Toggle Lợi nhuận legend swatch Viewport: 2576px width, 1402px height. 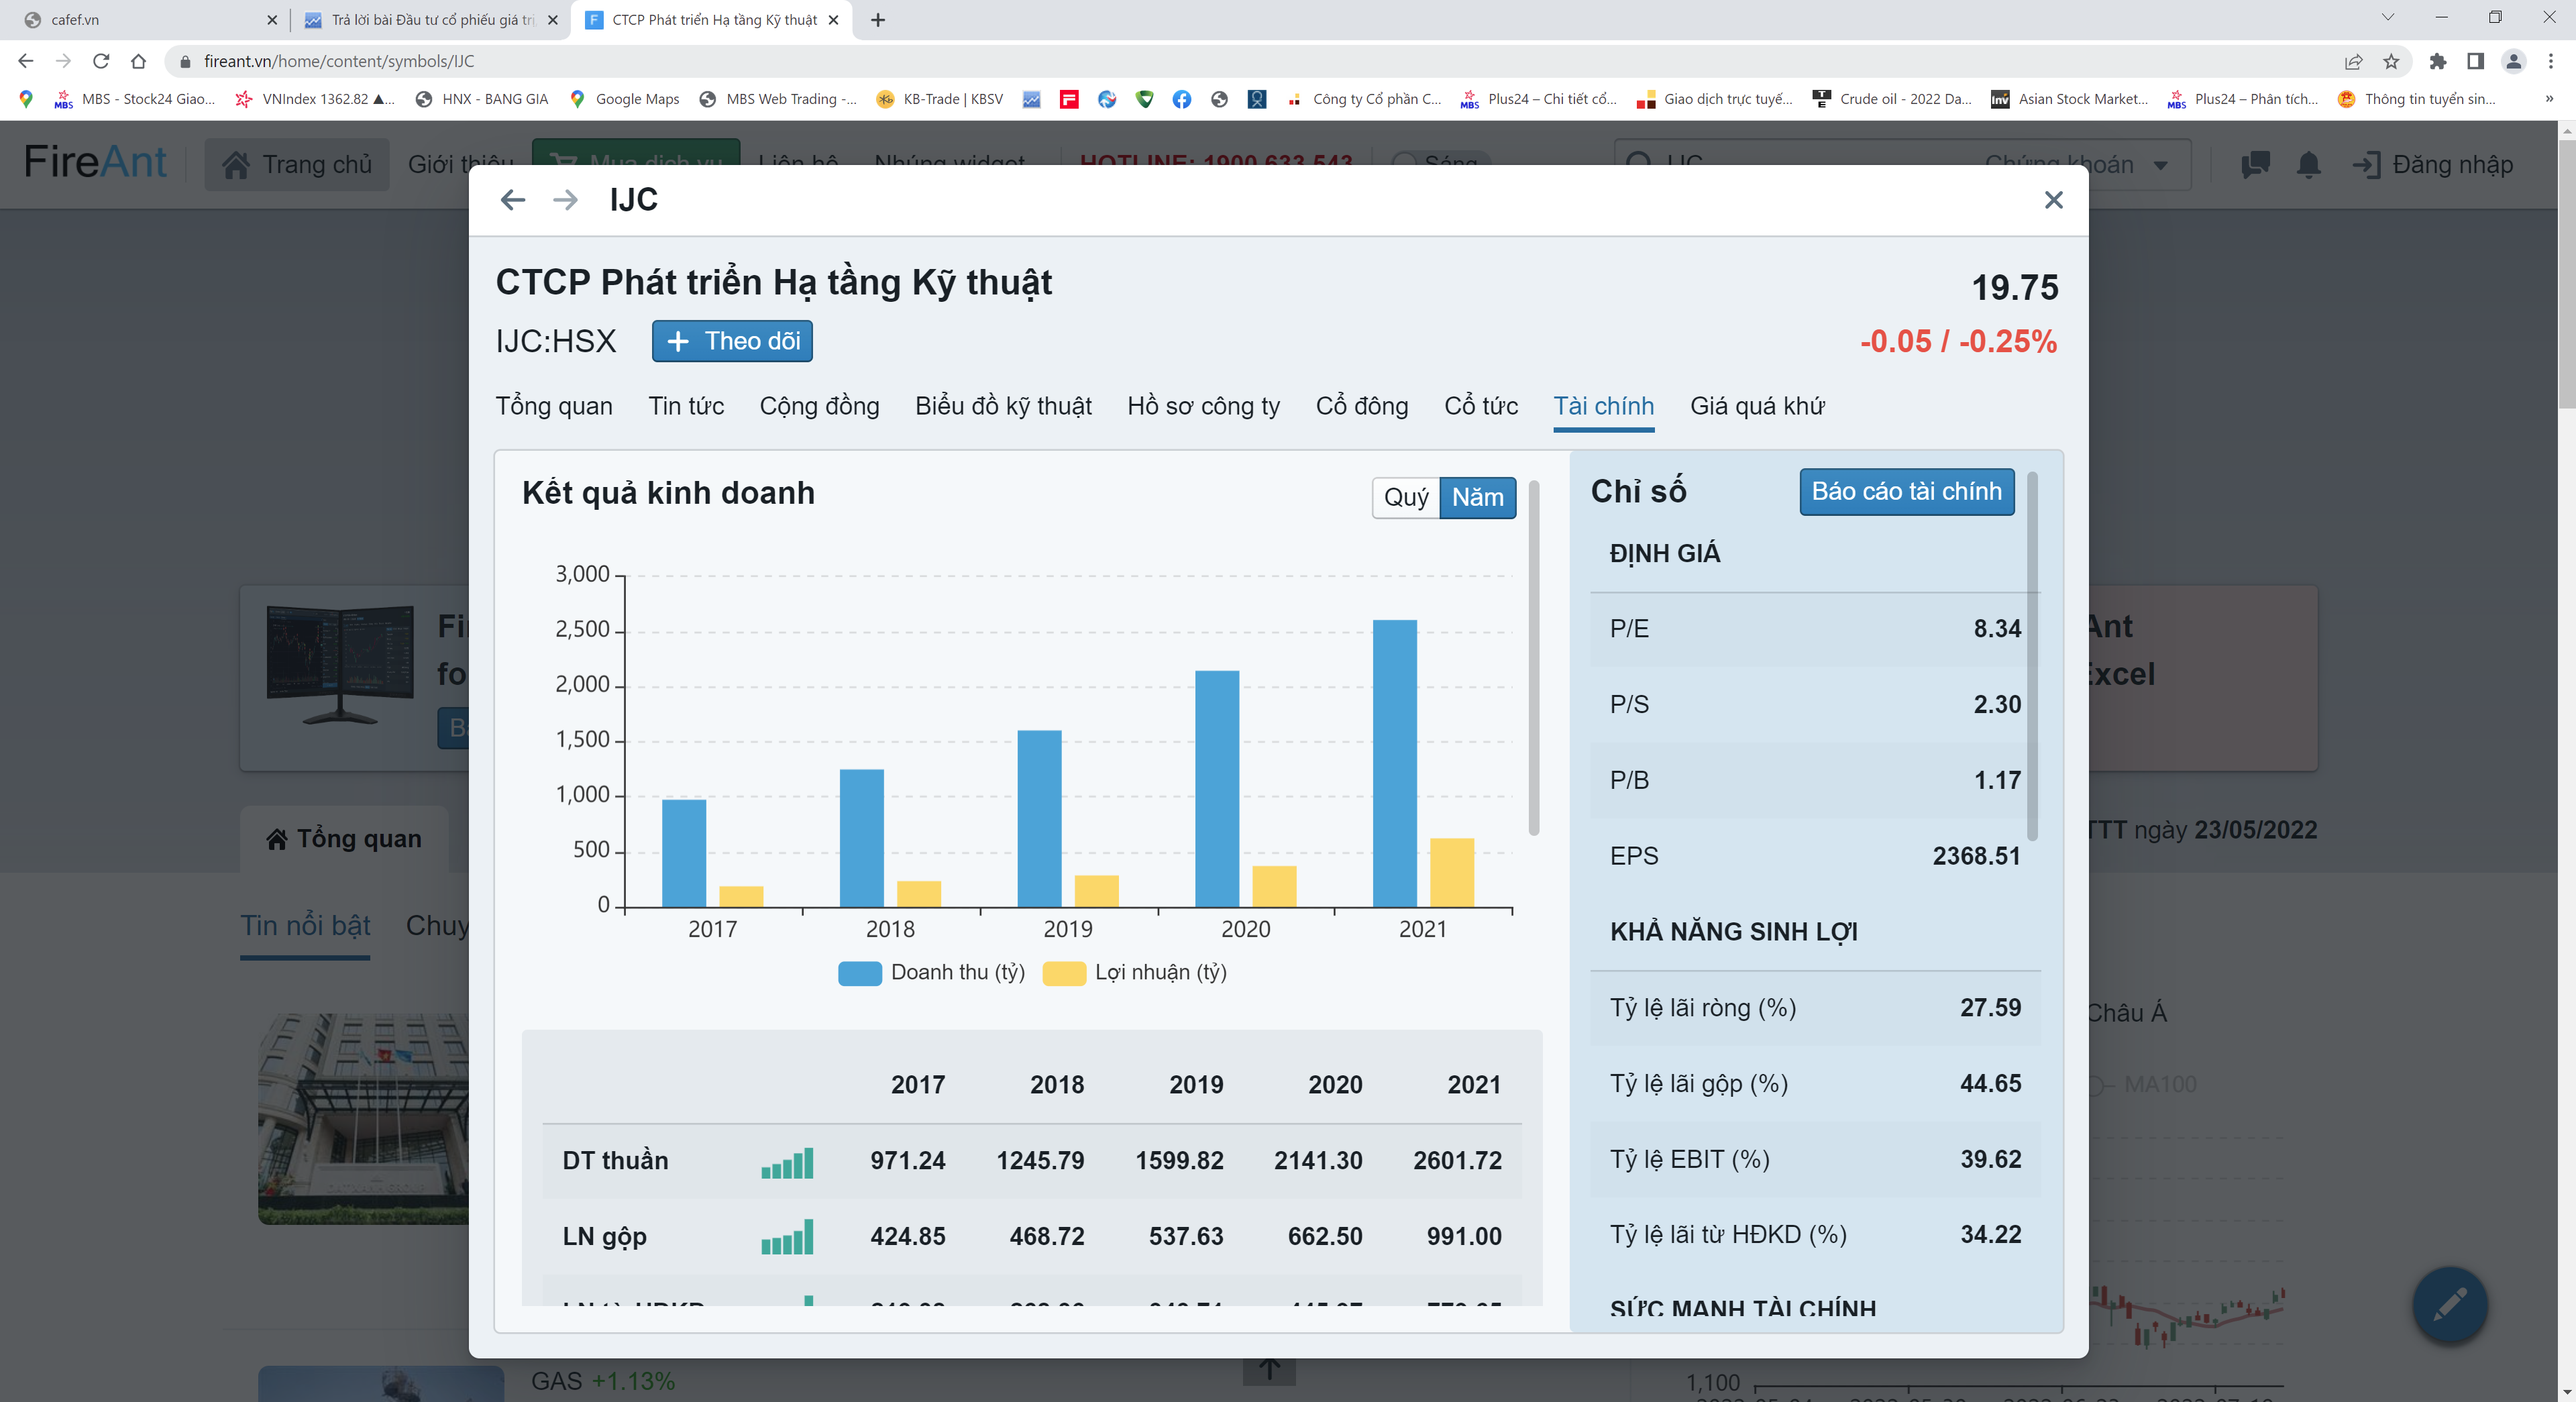coord(1064,973)
